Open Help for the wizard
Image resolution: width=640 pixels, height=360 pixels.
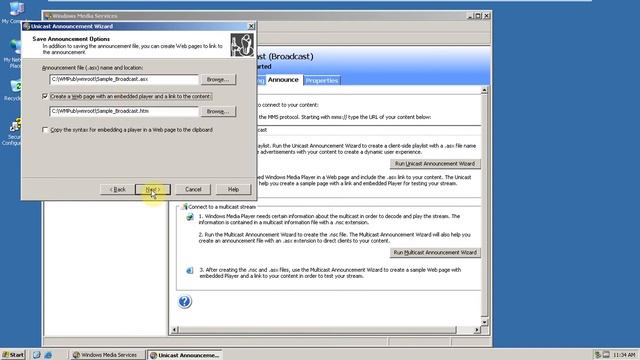click(x=233, y=189)
